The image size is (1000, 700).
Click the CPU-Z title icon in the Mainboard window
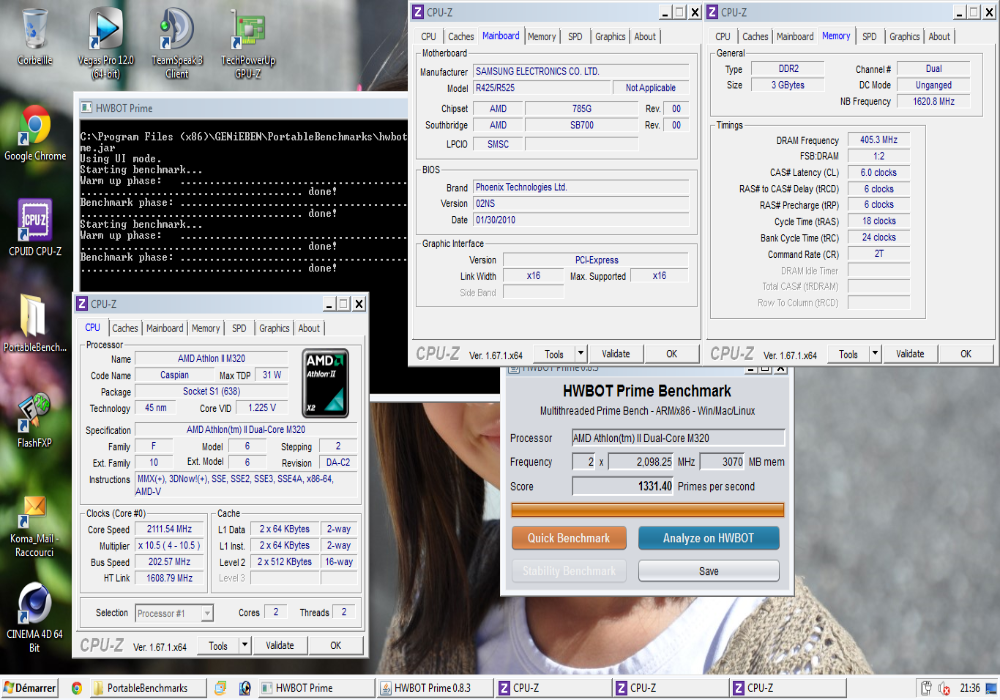[x=418, y=12]
